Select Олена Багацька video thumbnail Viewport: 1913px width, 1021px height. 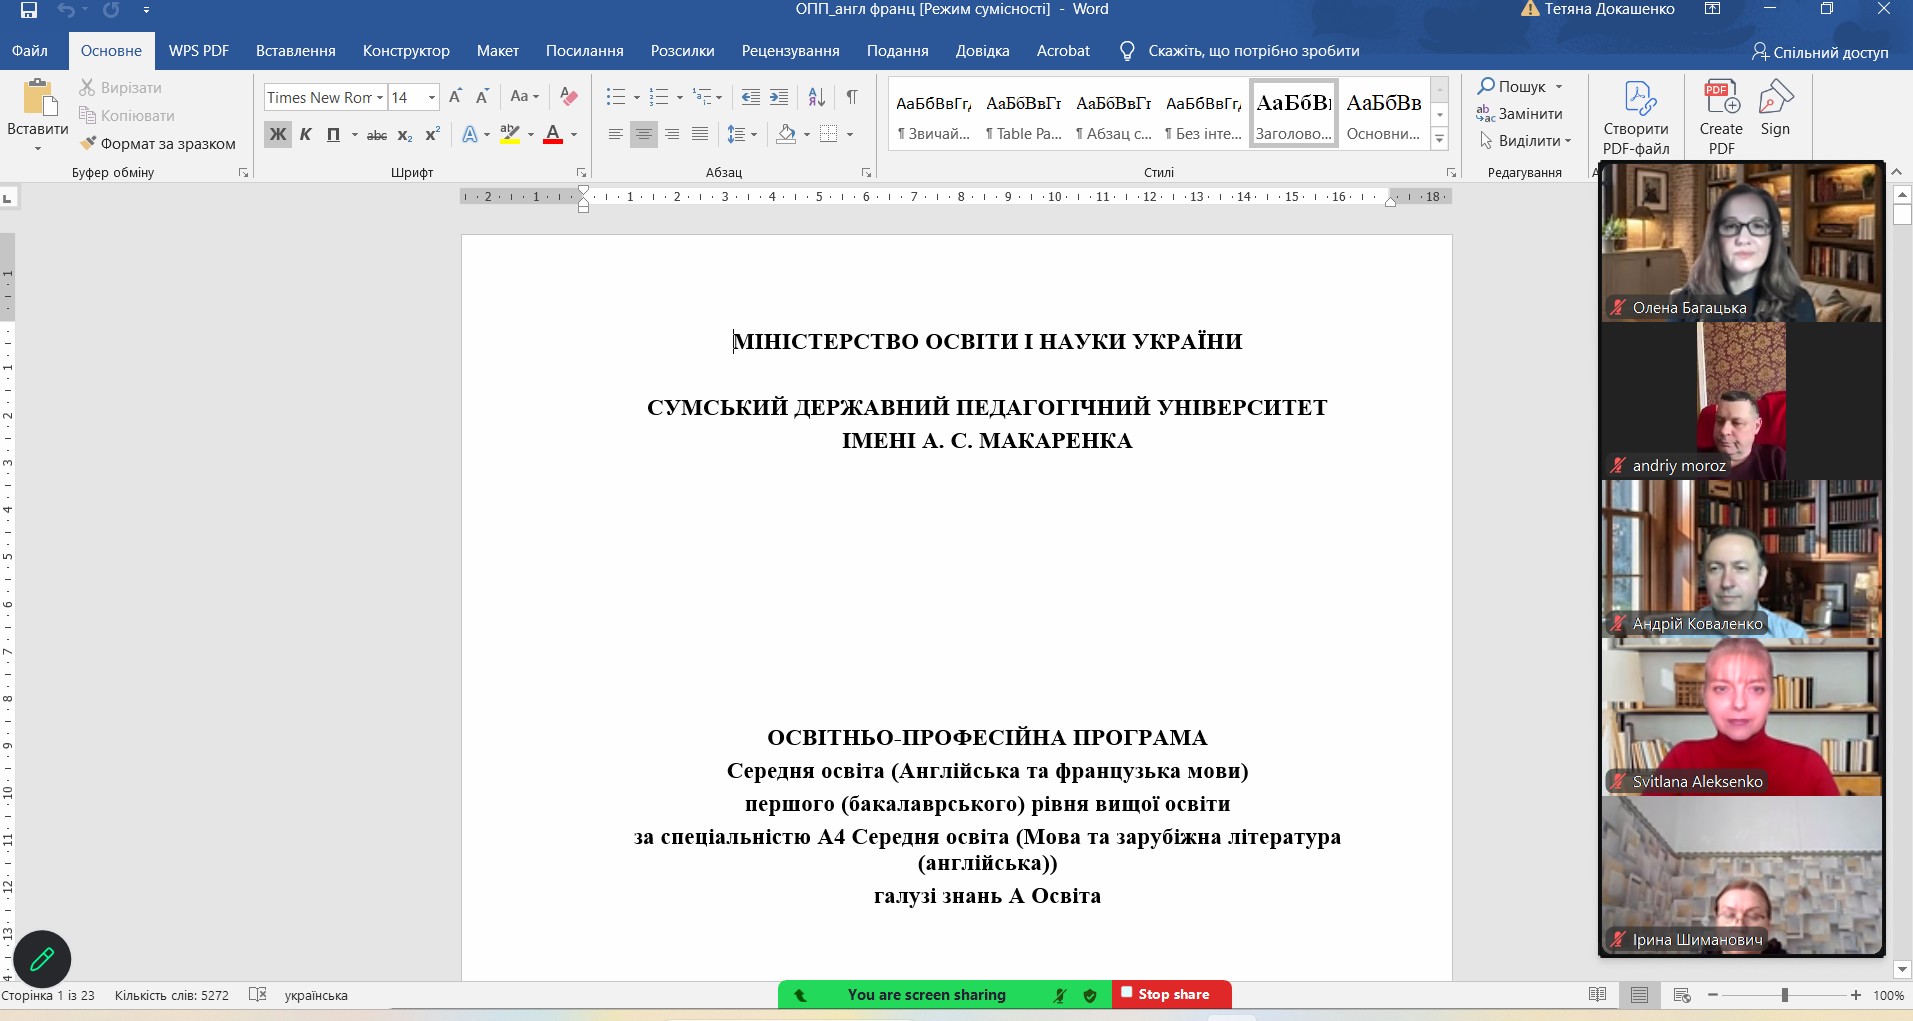(1741, 242)
